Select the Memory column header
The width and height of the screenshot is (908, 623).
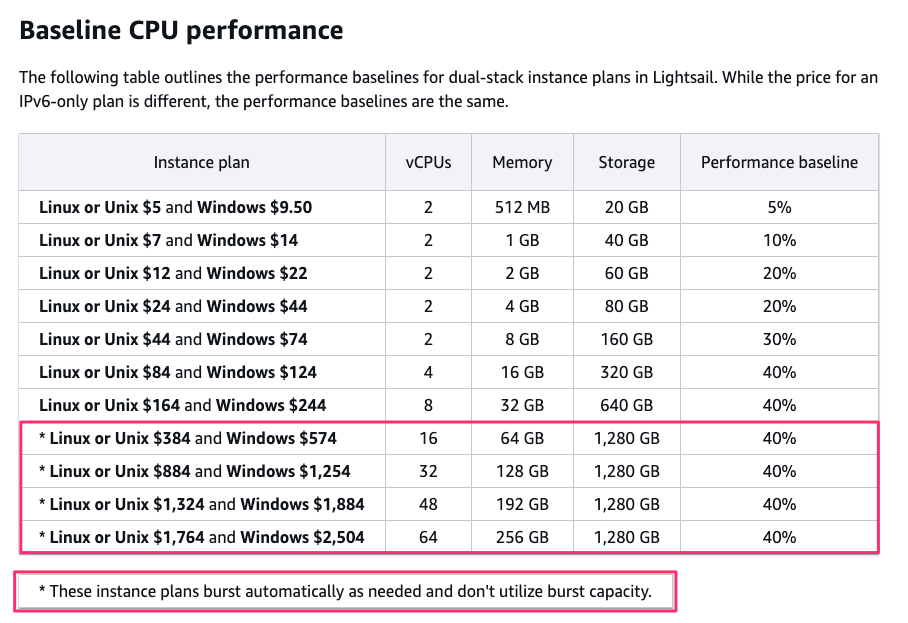point(522,162)
